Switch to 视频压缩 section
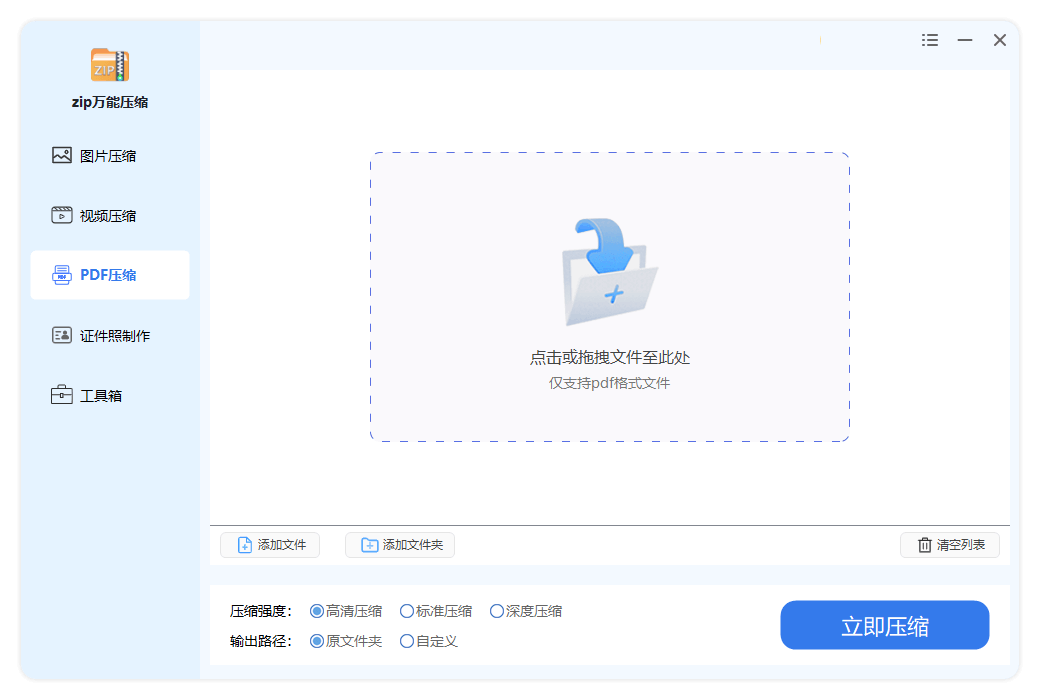Image resolution: width=1040 pixels, height=700 pixels. 109,216
